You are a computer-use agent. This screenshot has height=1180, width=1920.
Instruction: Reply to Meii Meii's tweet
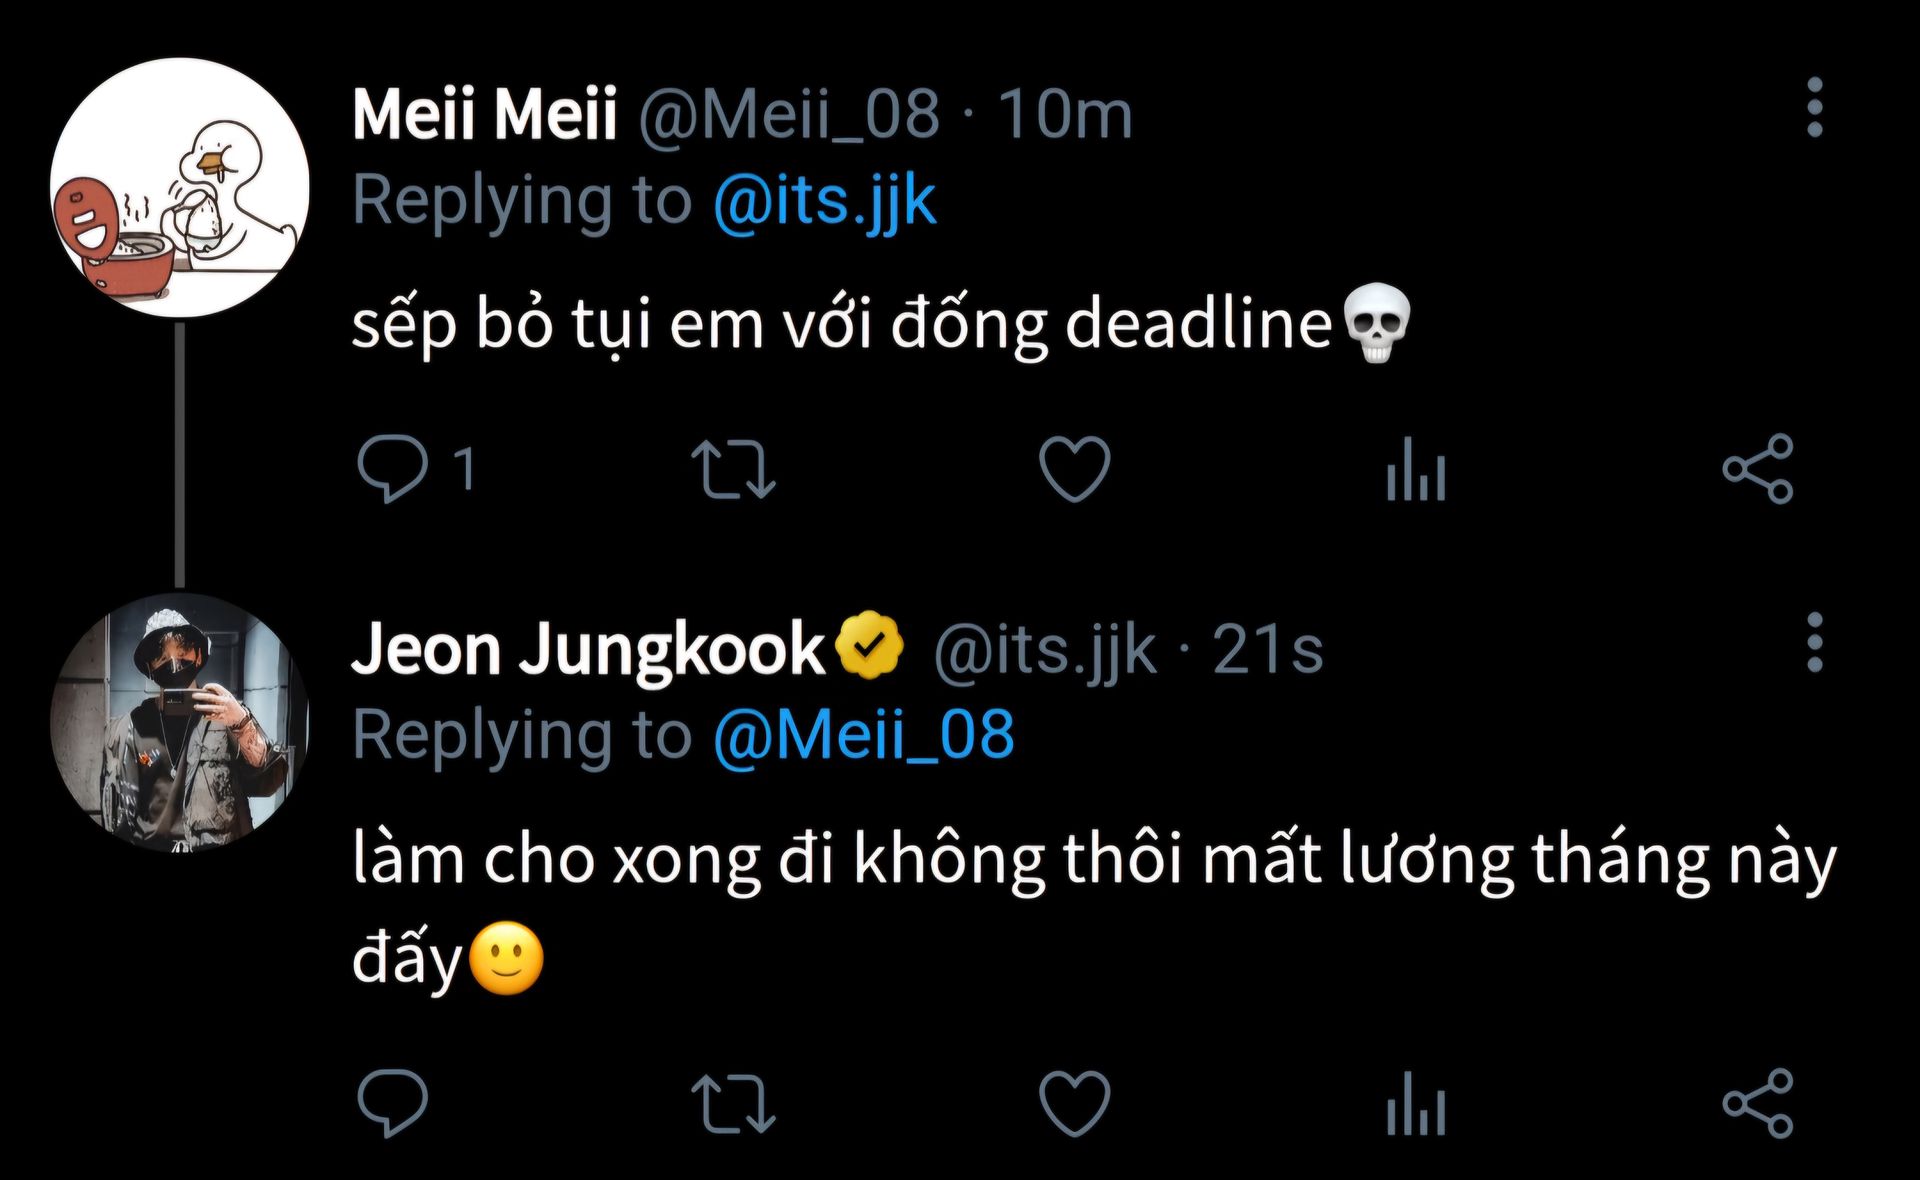tap(392, 468)
